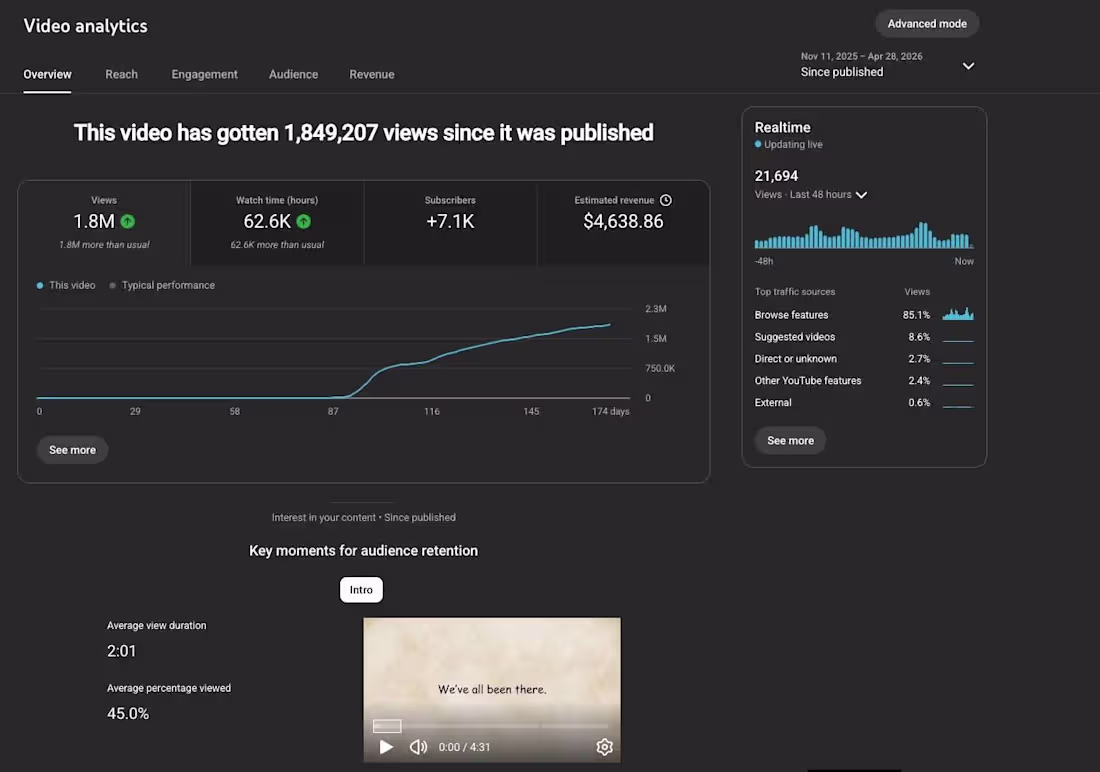Click the play icon in the video preview
The image size is (1100, 772).
tap(386, 747)
